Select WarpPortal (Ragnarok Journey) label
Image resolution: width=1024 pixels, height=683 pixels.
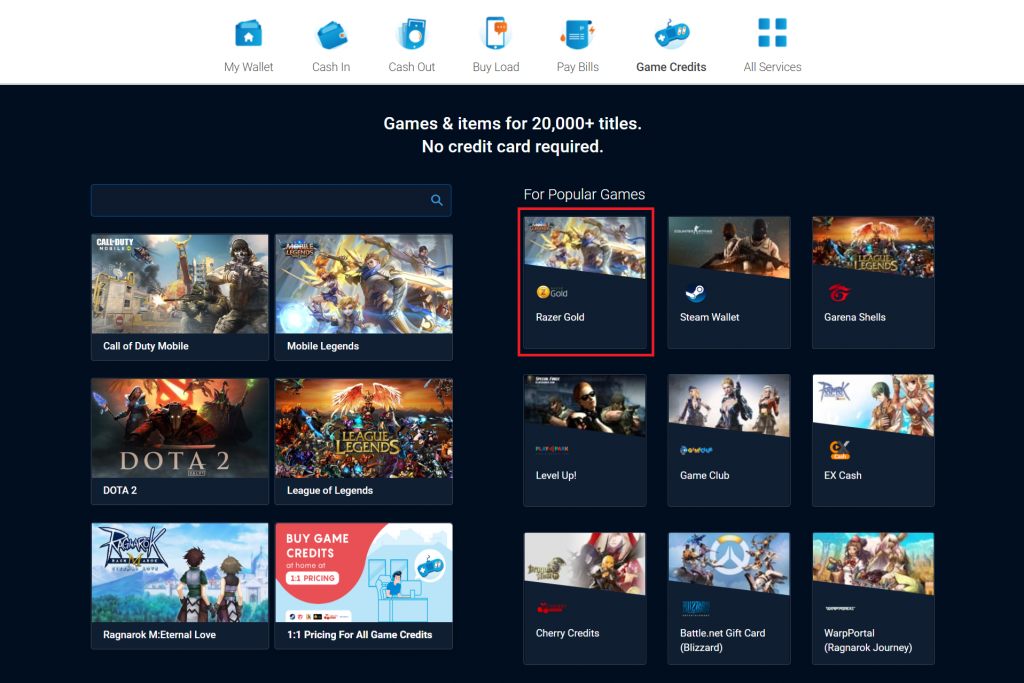point(868,641)
